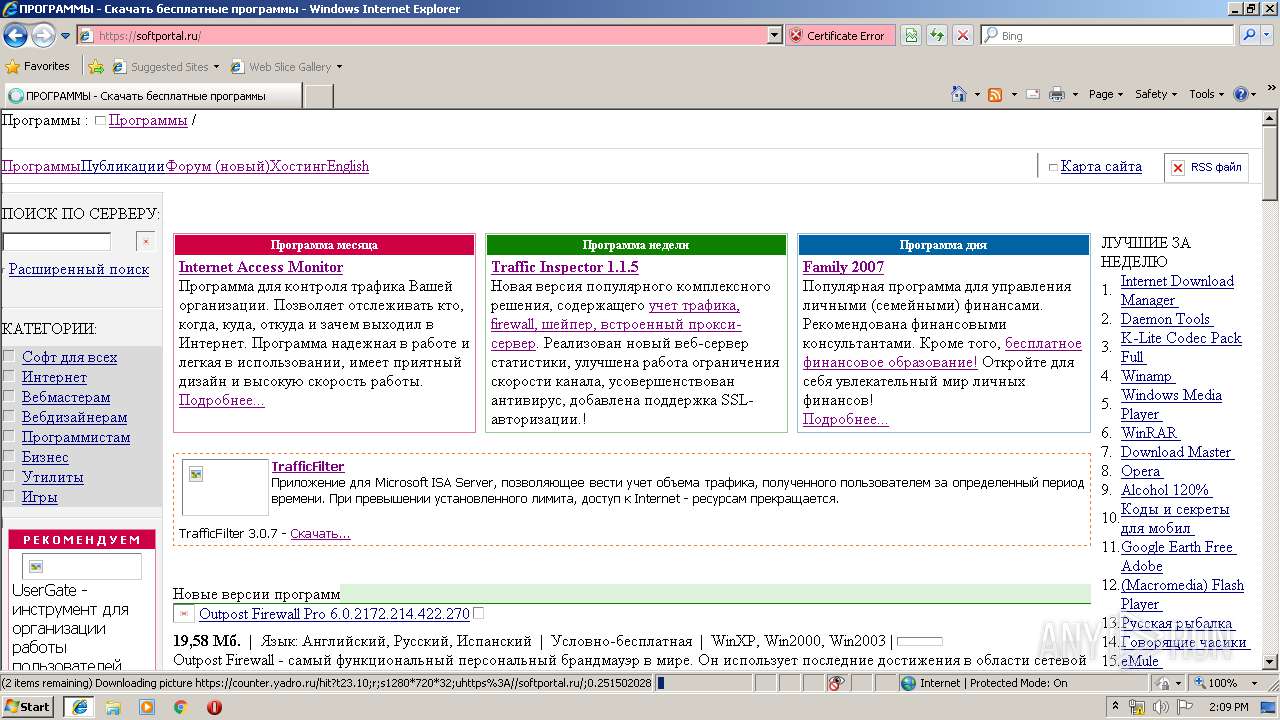Open the Tools menu
The width and height of the screenshot is (1280, 720).
(1207, 94)
